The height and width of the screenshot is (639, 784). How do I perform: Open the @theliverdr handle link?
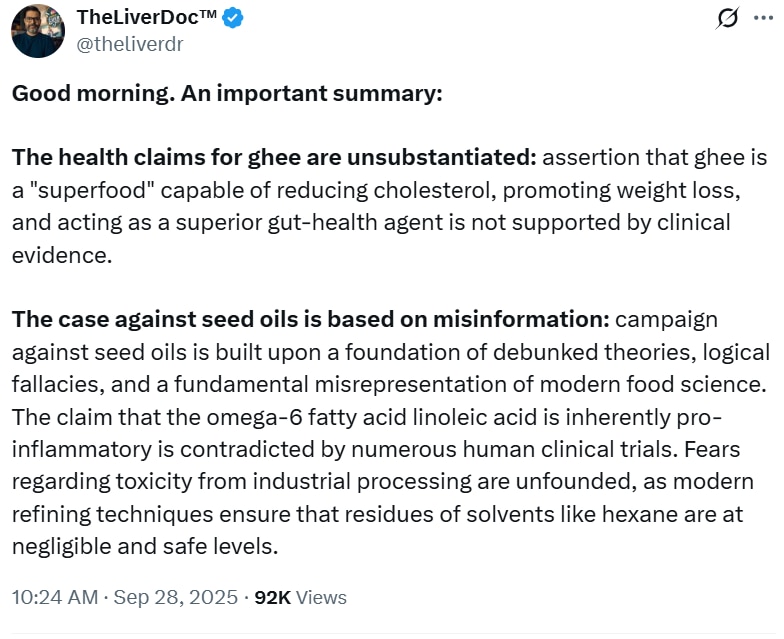coord(130,44)
